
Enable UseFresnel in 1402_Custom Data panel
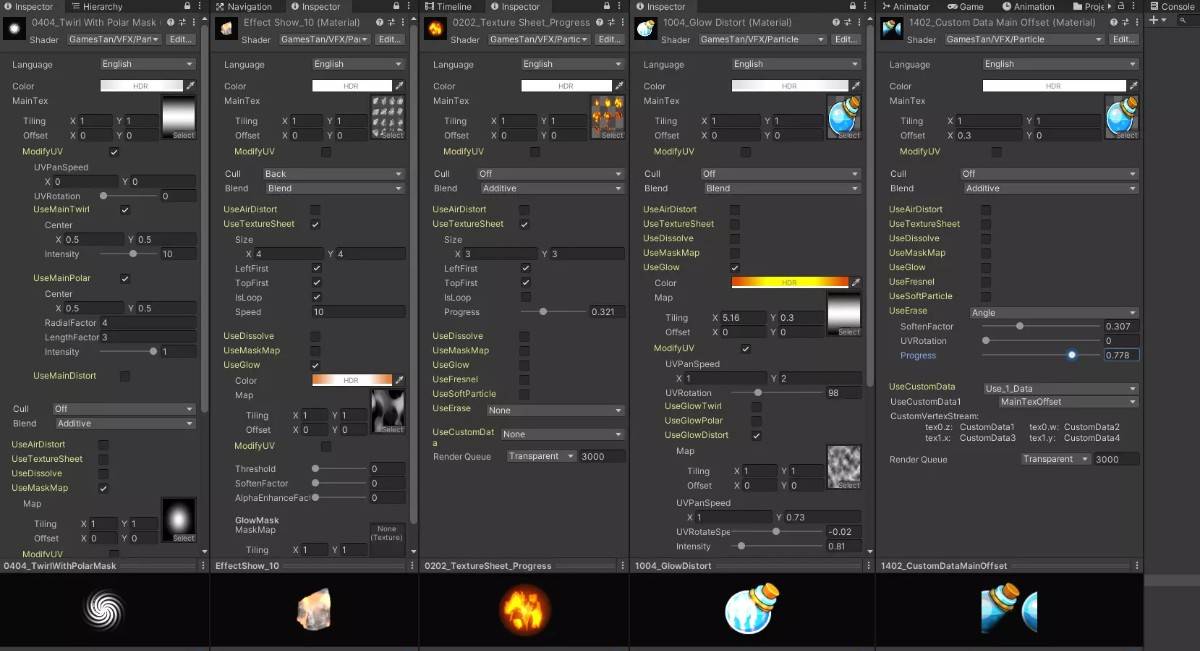coord(986,282)
